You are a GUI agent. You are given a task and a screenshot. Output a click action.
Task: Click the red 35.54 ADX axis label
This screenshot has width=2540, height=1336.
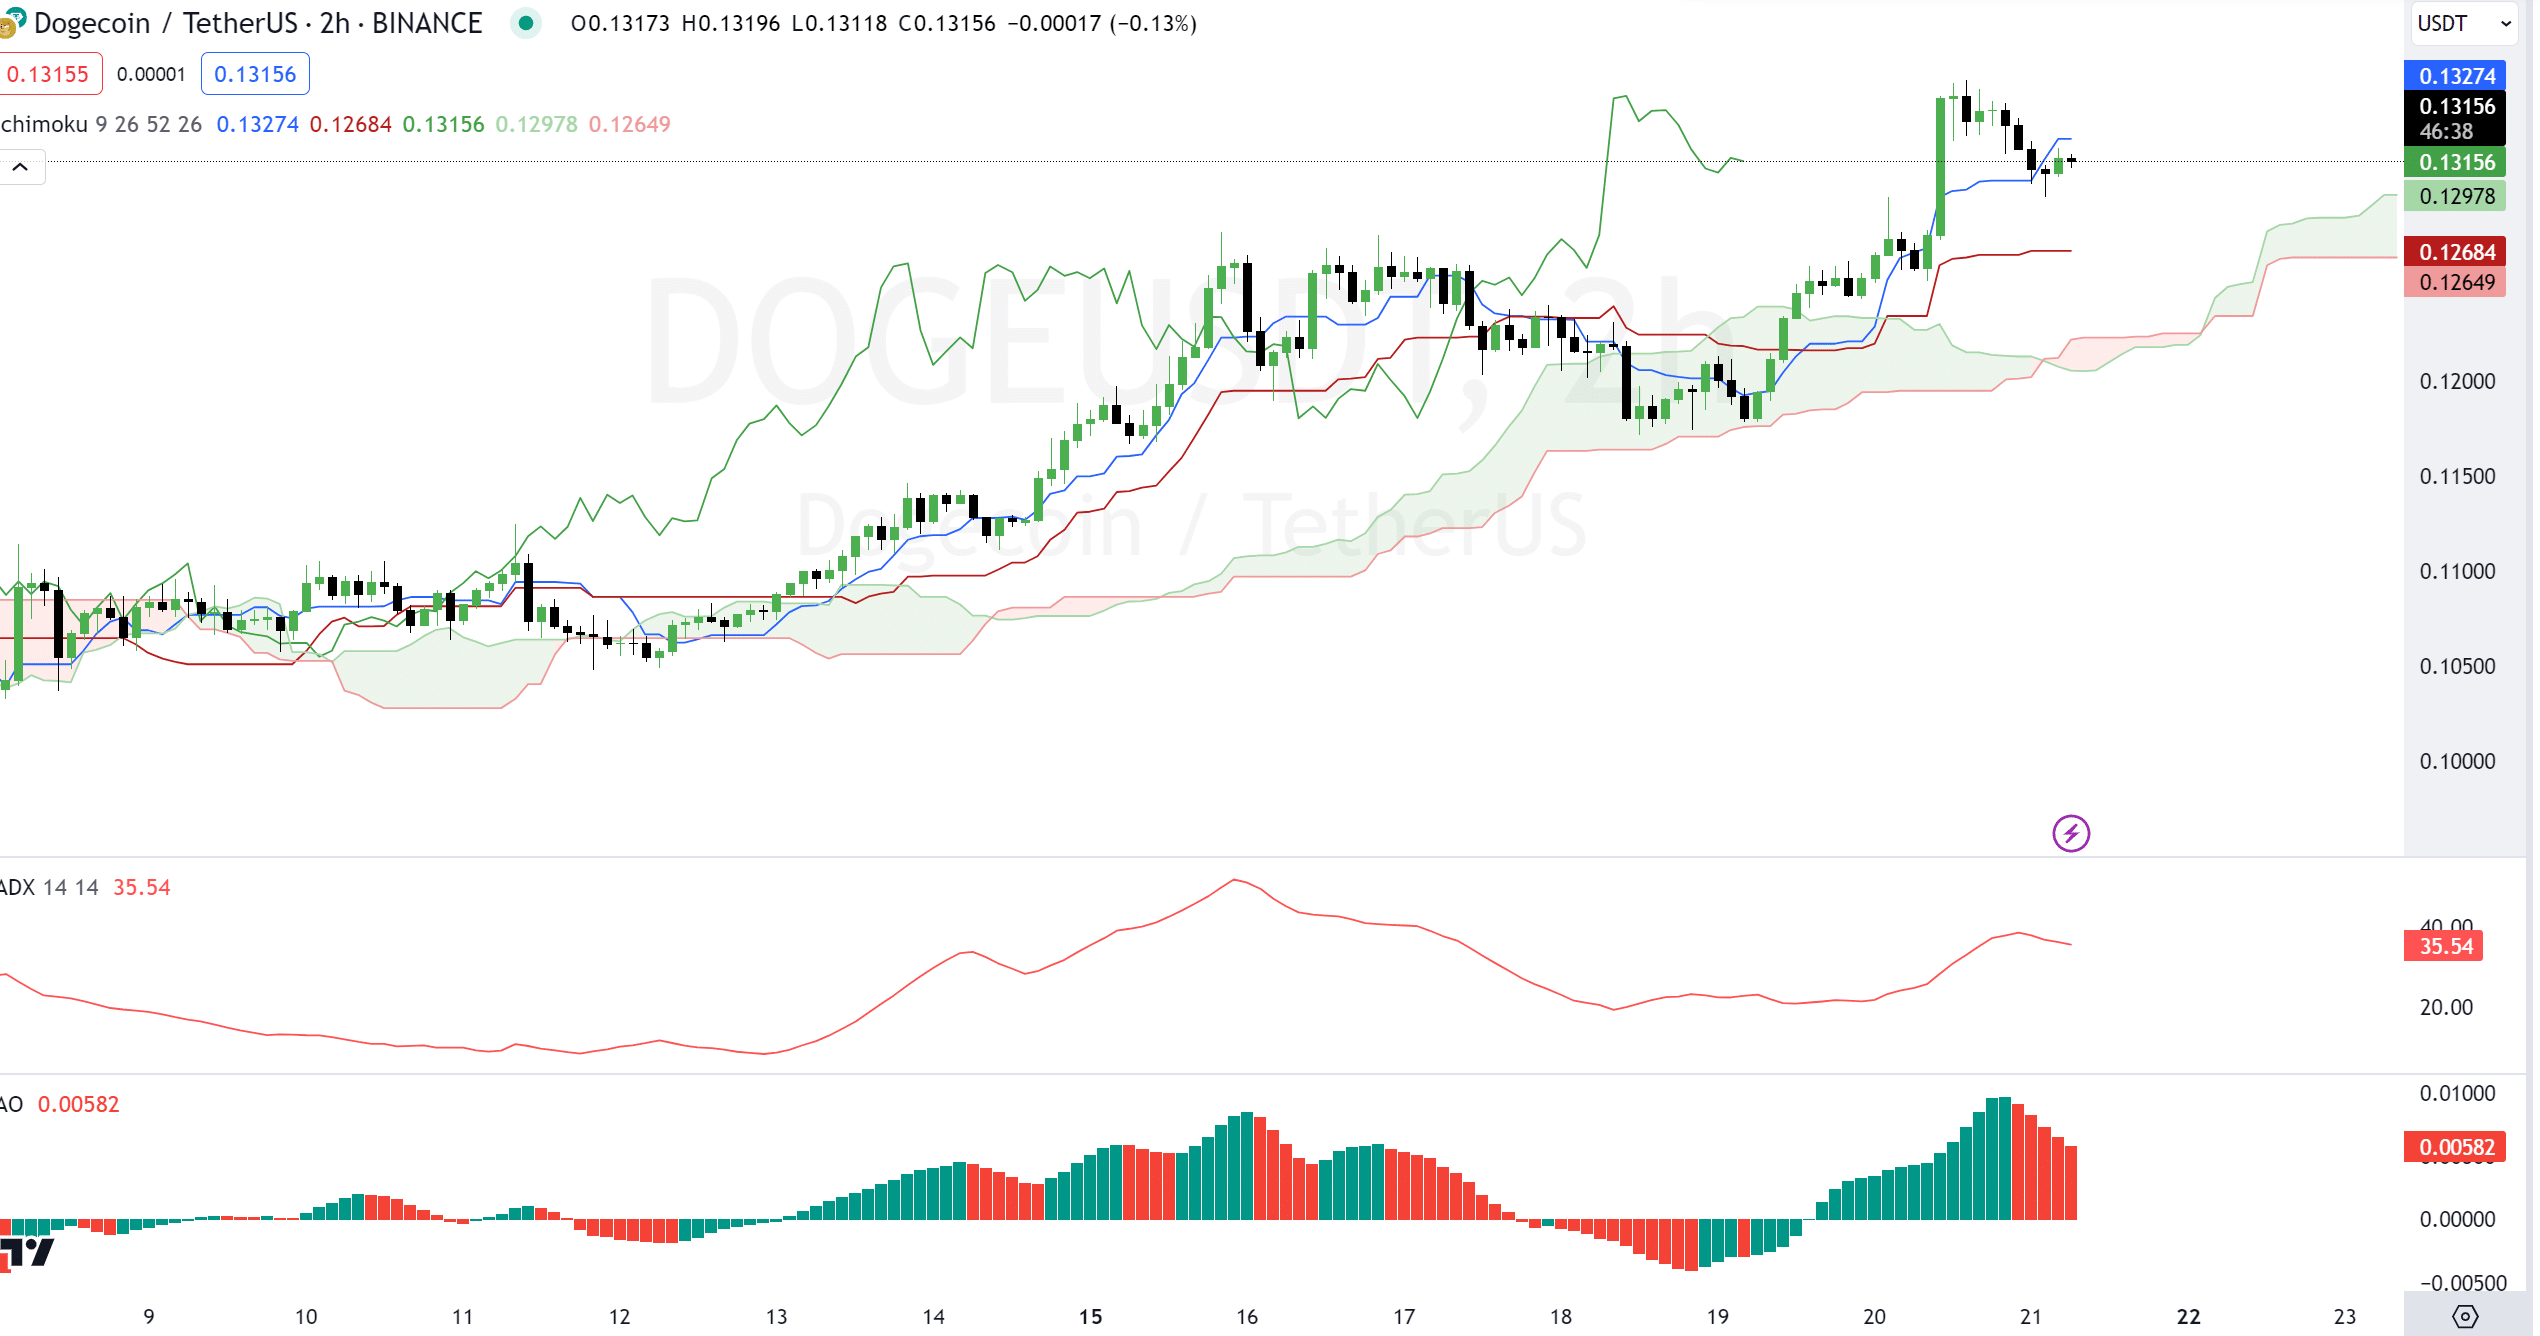click(2444, 946)
